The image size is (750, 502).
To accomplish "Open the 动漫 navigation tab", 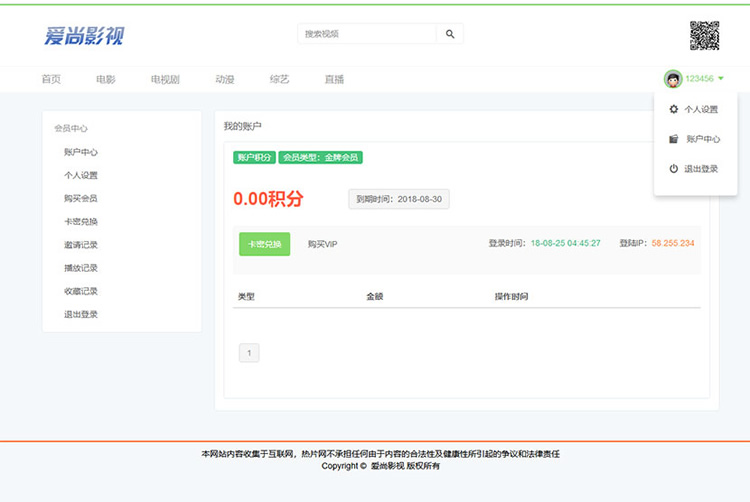I will [225, 79].
